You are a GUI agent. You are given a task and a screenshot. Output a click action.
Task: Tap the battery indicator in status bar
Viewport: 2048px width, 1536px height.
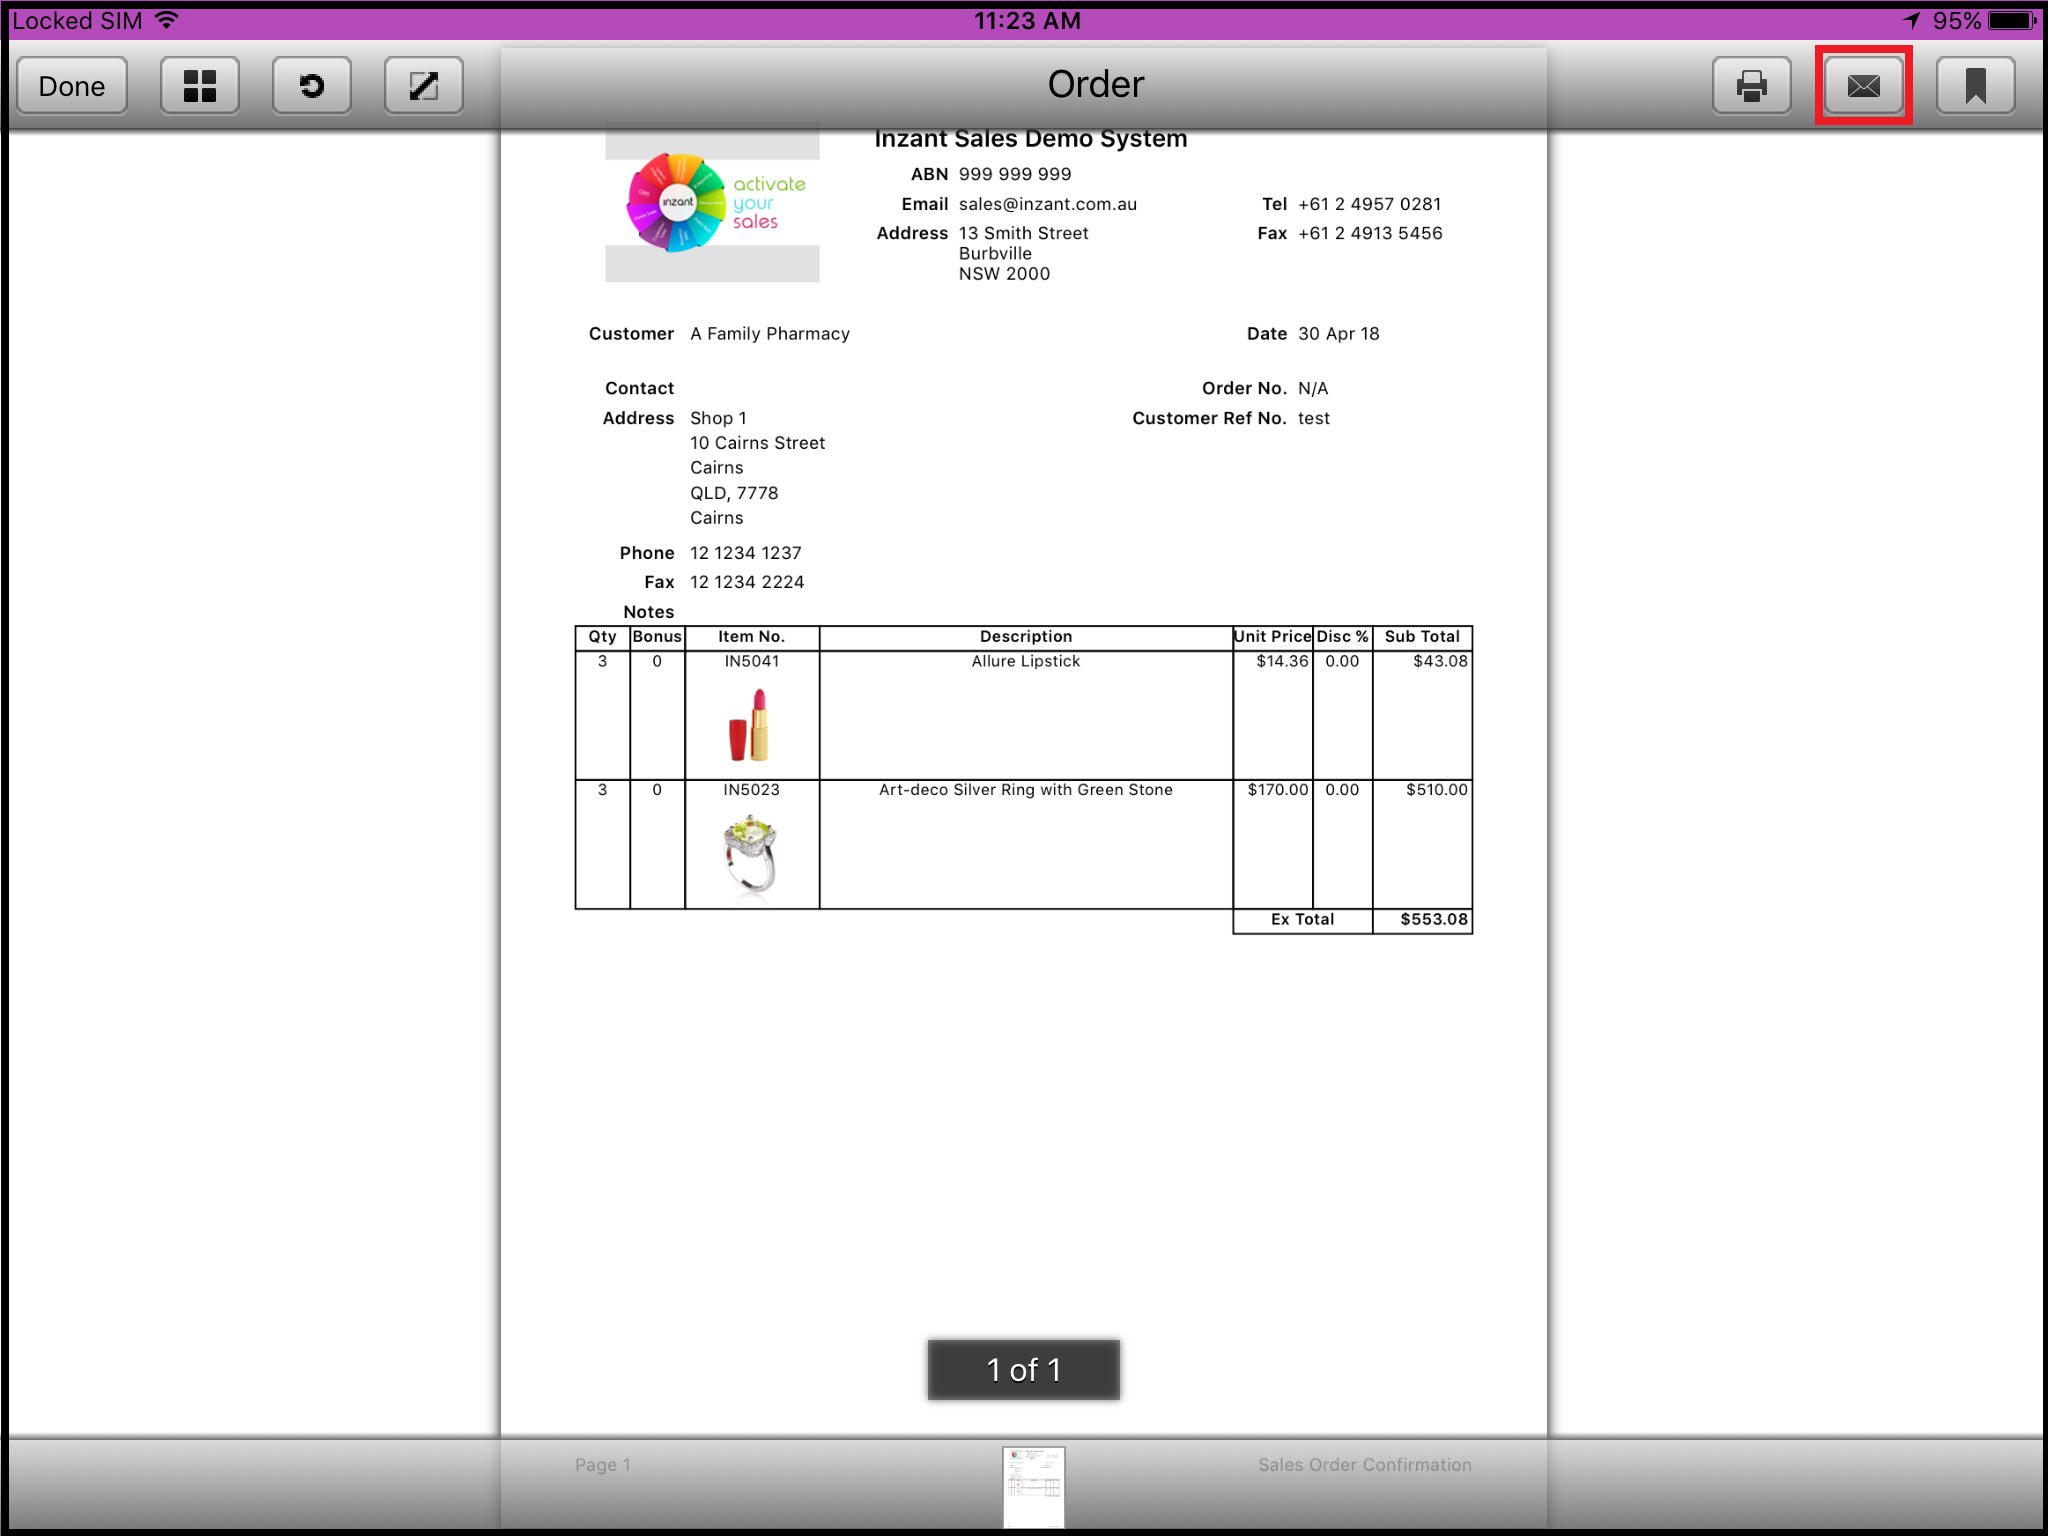click(x=2012, y=21)
